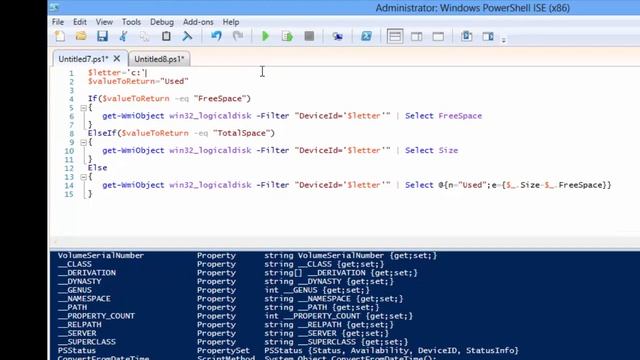Collapse the ElseIf block at line 9
The image size is (640, 360).
point(83,142)
